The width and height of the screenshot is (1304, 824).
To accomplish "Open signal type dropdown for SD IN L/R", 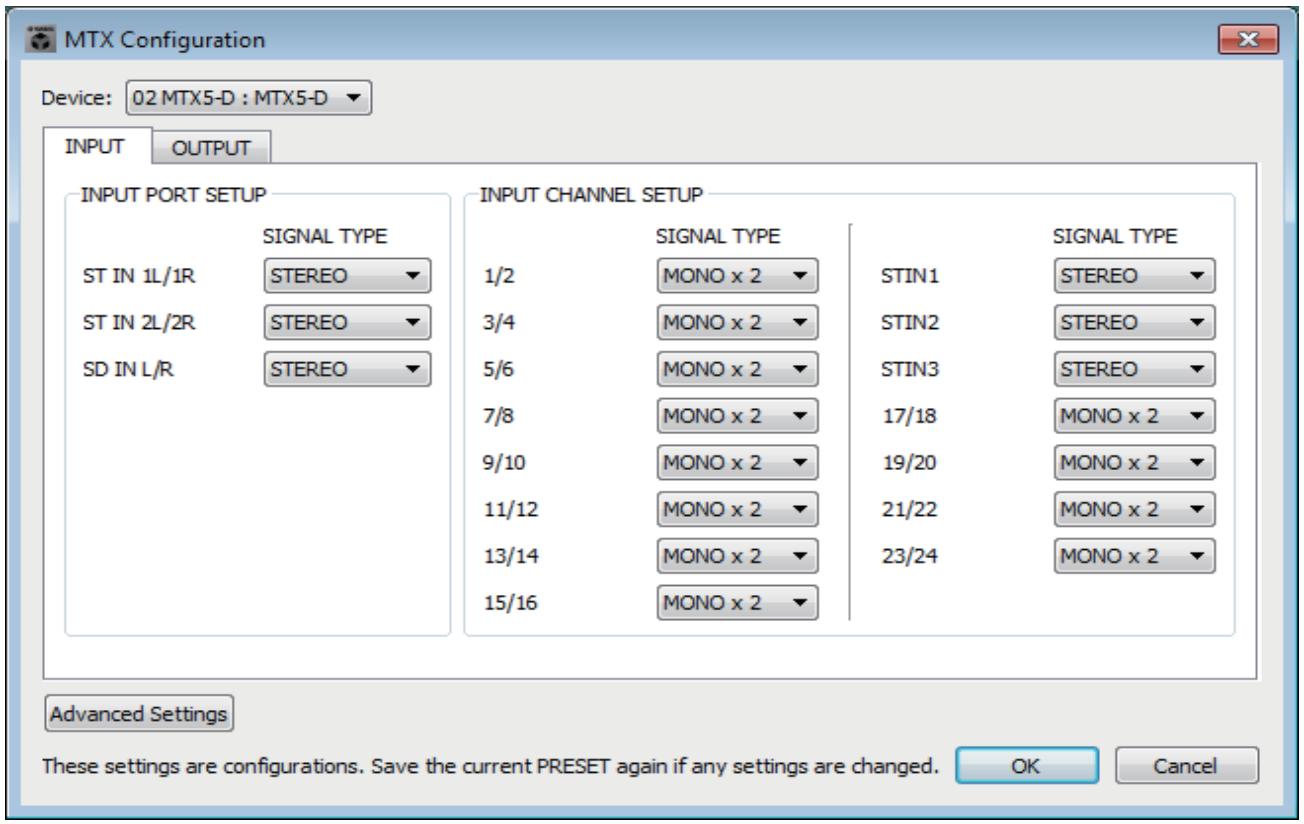I will (x=346, y=368).
